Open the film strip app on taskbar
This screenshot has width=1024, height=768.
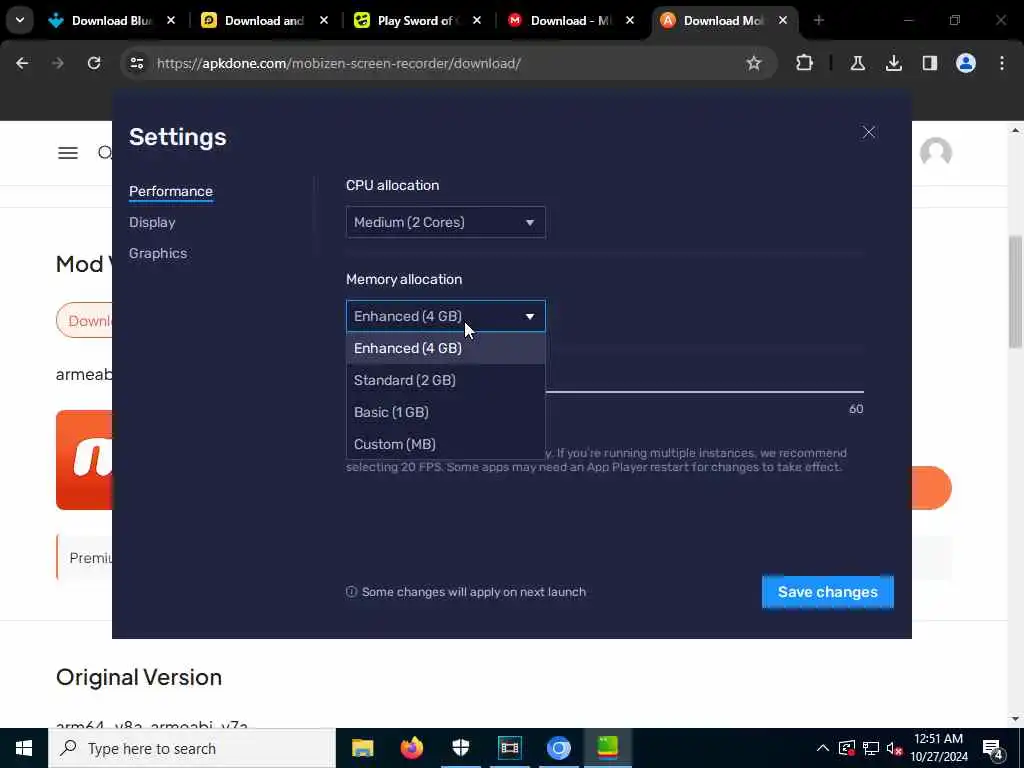(x=509, y=748)
